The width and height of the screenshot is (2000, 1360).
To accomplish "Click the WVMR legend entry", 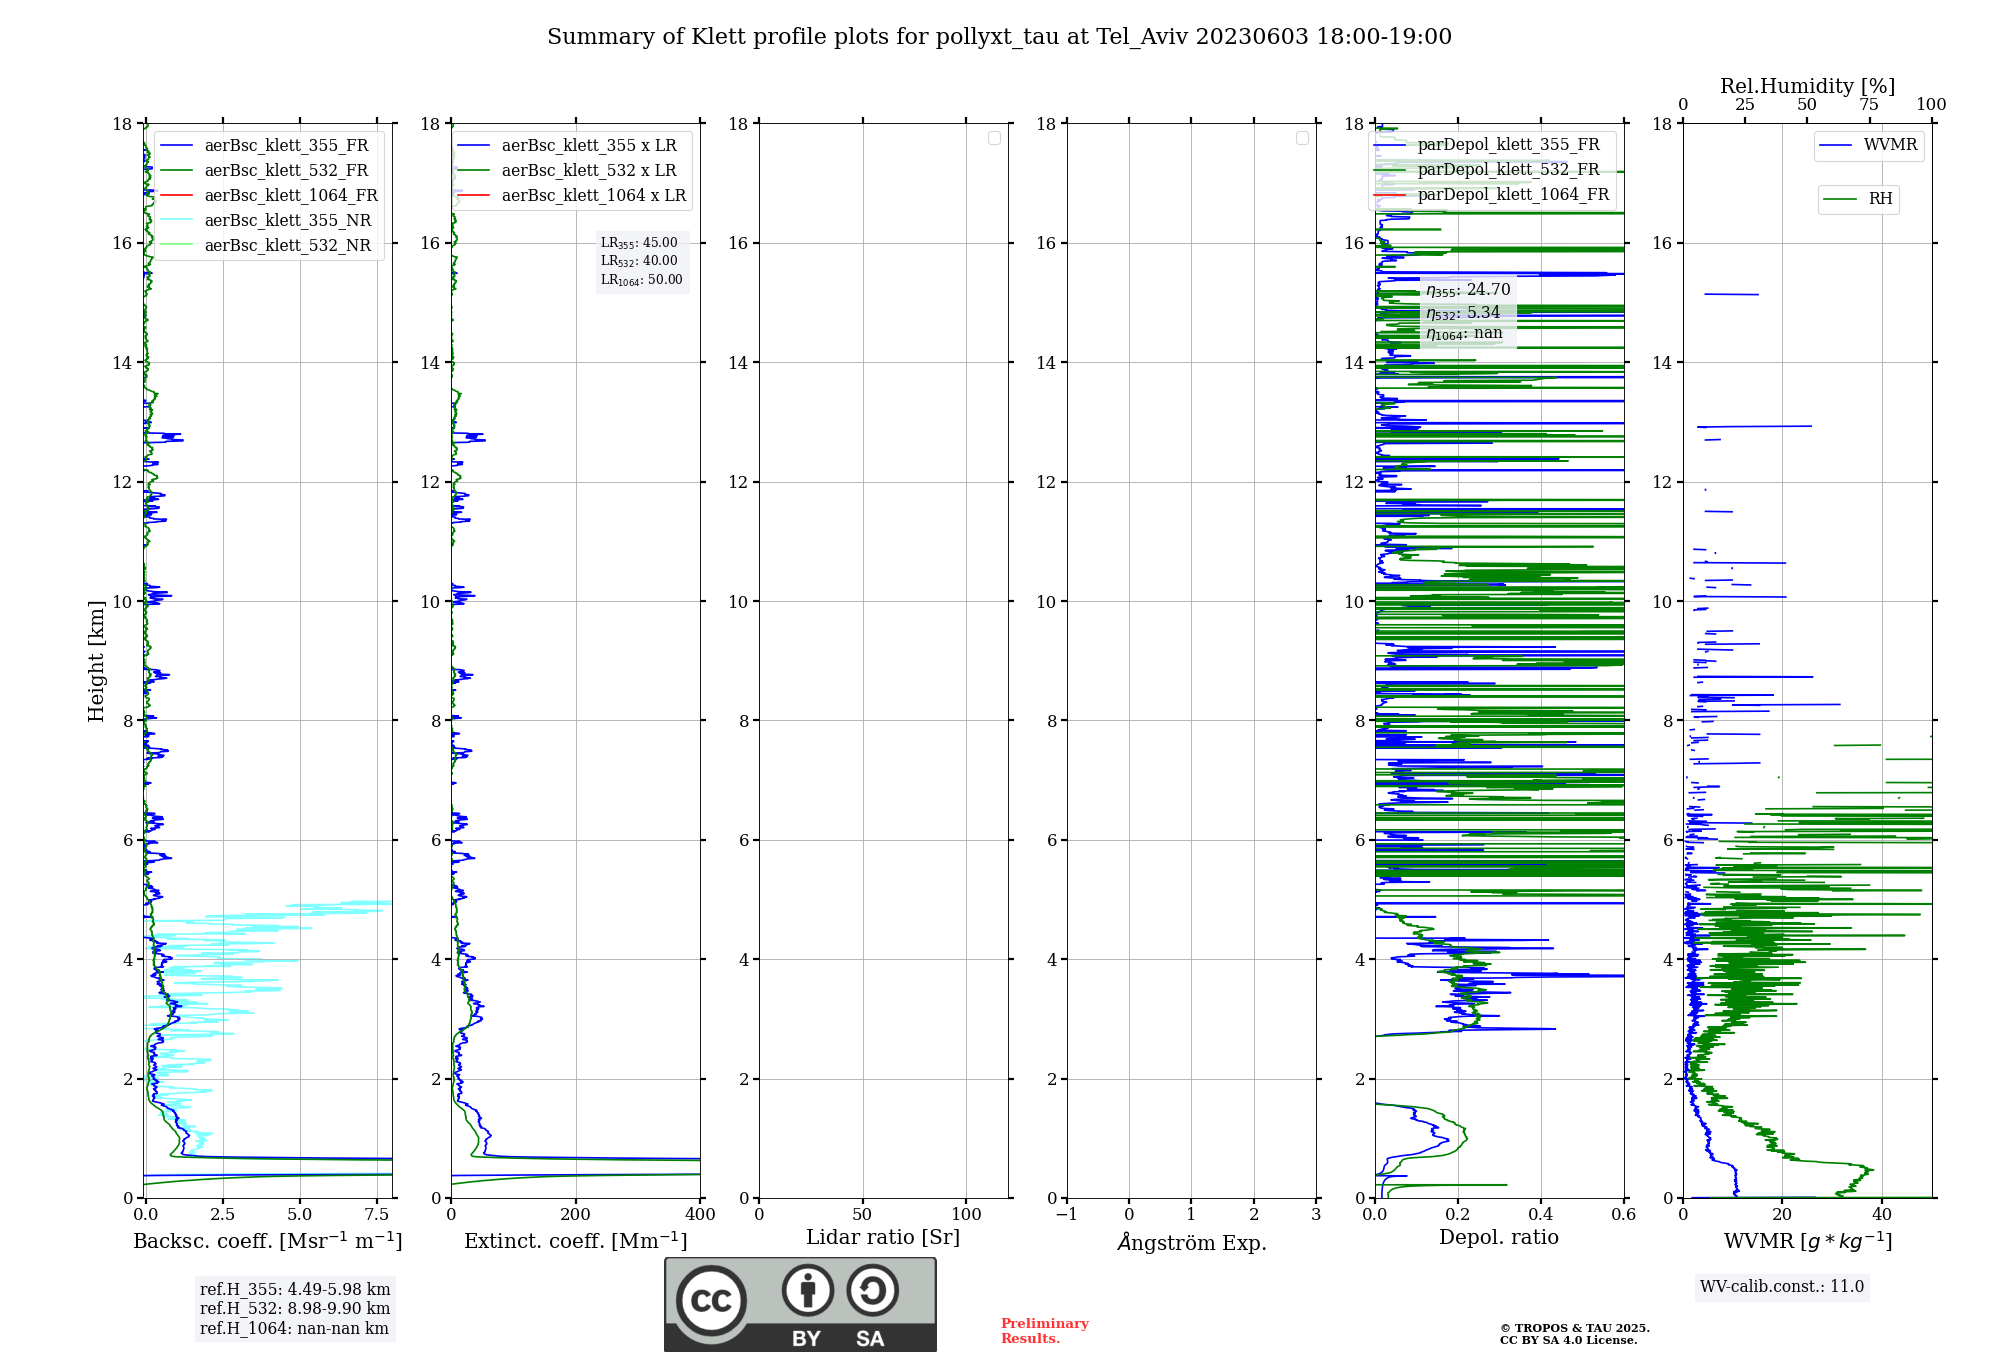I will tap(1869, 146).
